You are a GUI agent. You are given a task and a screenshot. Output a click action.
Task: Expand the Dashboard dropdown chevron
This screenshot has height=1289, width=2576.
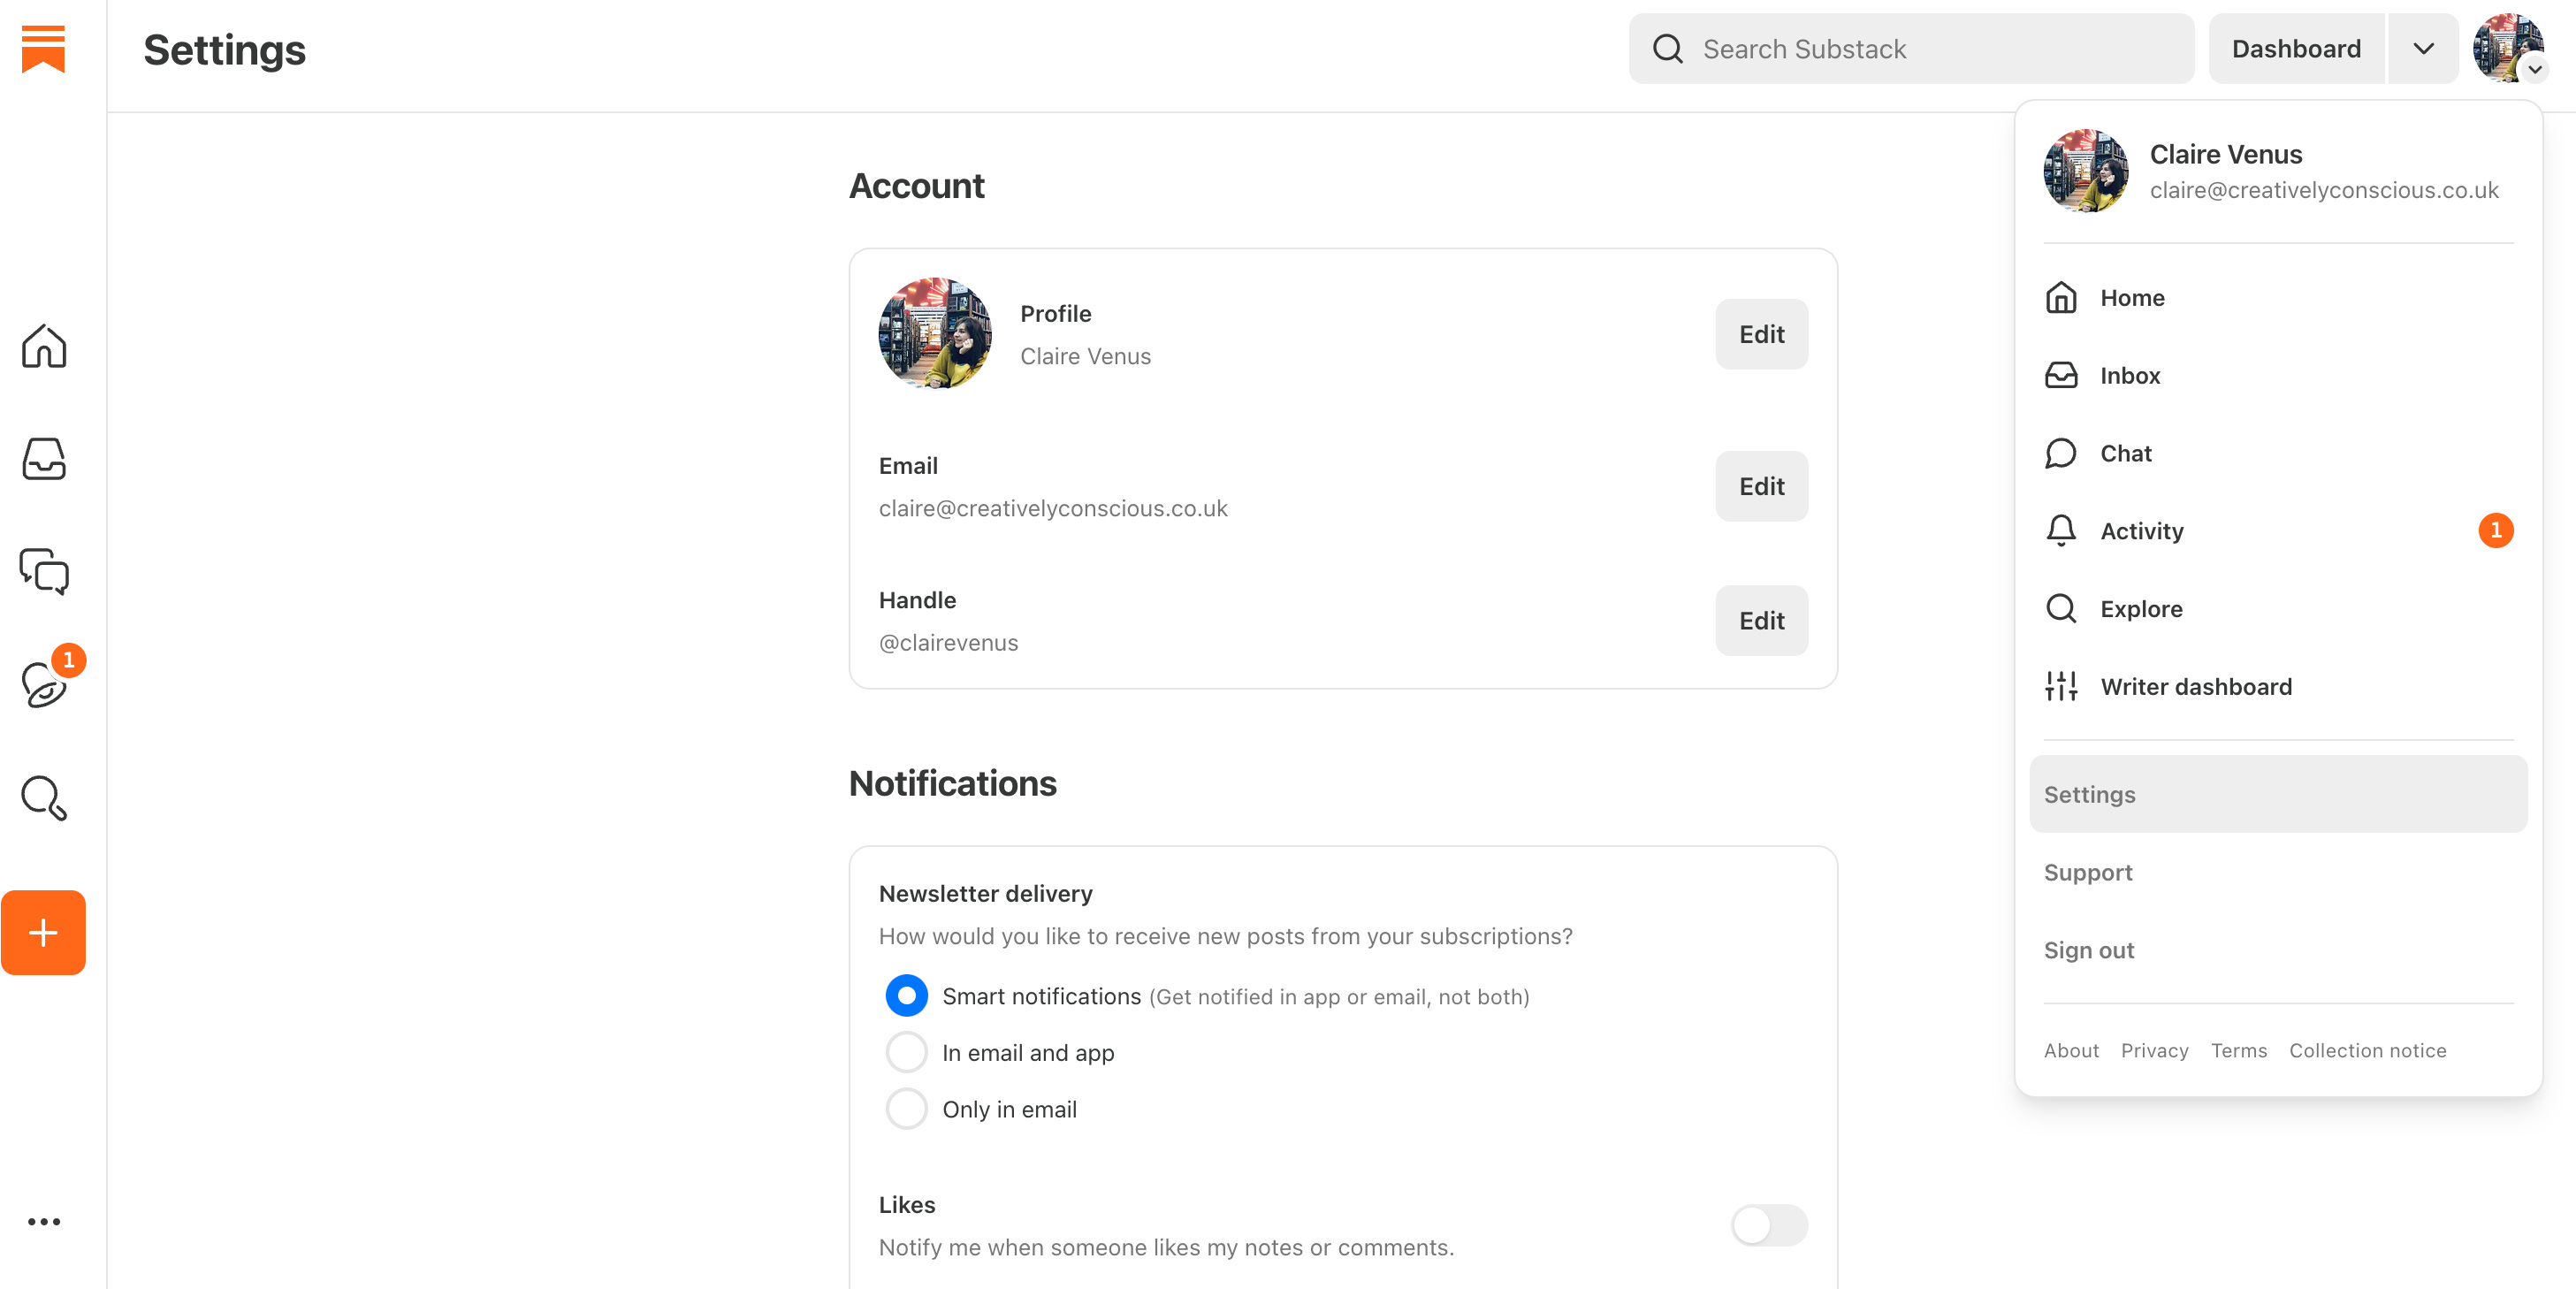pos(2422,49)
